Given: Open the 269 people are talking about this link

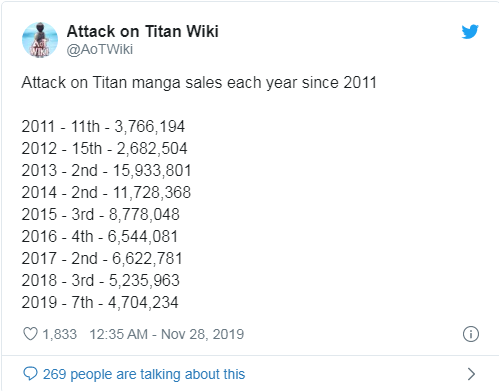Looking at the screenshot, I should tap(144, 374).
